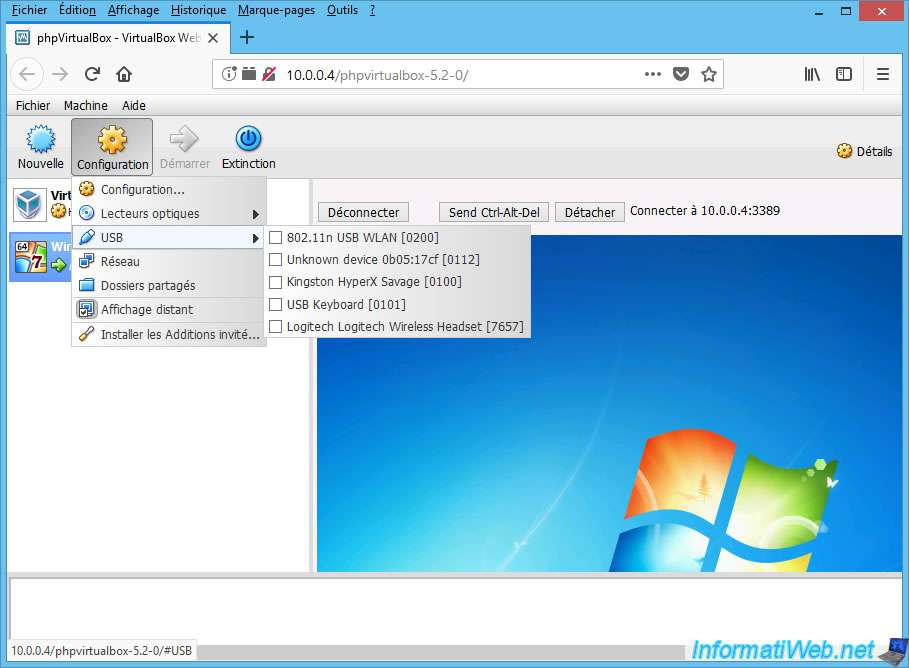
Task: Click the Extinction power icon
Action: pyautogui.click(x=248, y=139)
